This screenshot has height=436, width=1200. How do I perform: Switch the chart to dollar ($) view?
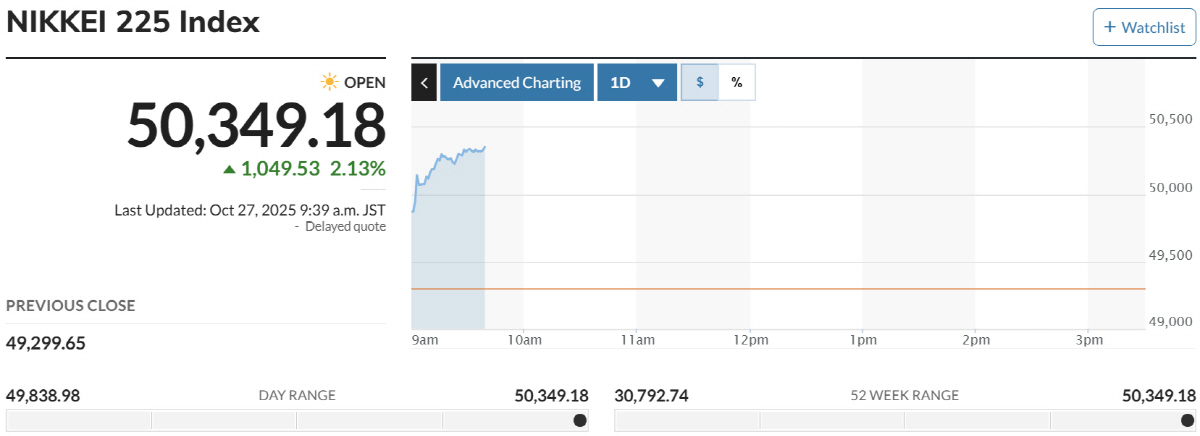coord(700,83)
